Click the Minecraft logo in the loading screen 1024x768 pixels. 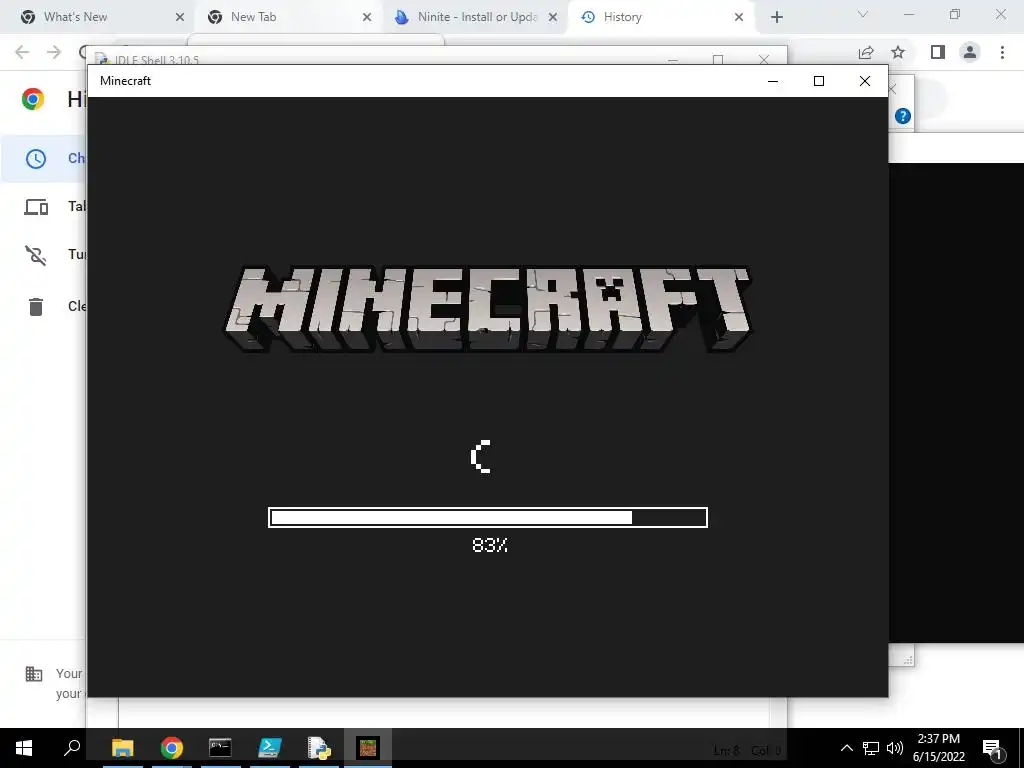pos(488,309)
